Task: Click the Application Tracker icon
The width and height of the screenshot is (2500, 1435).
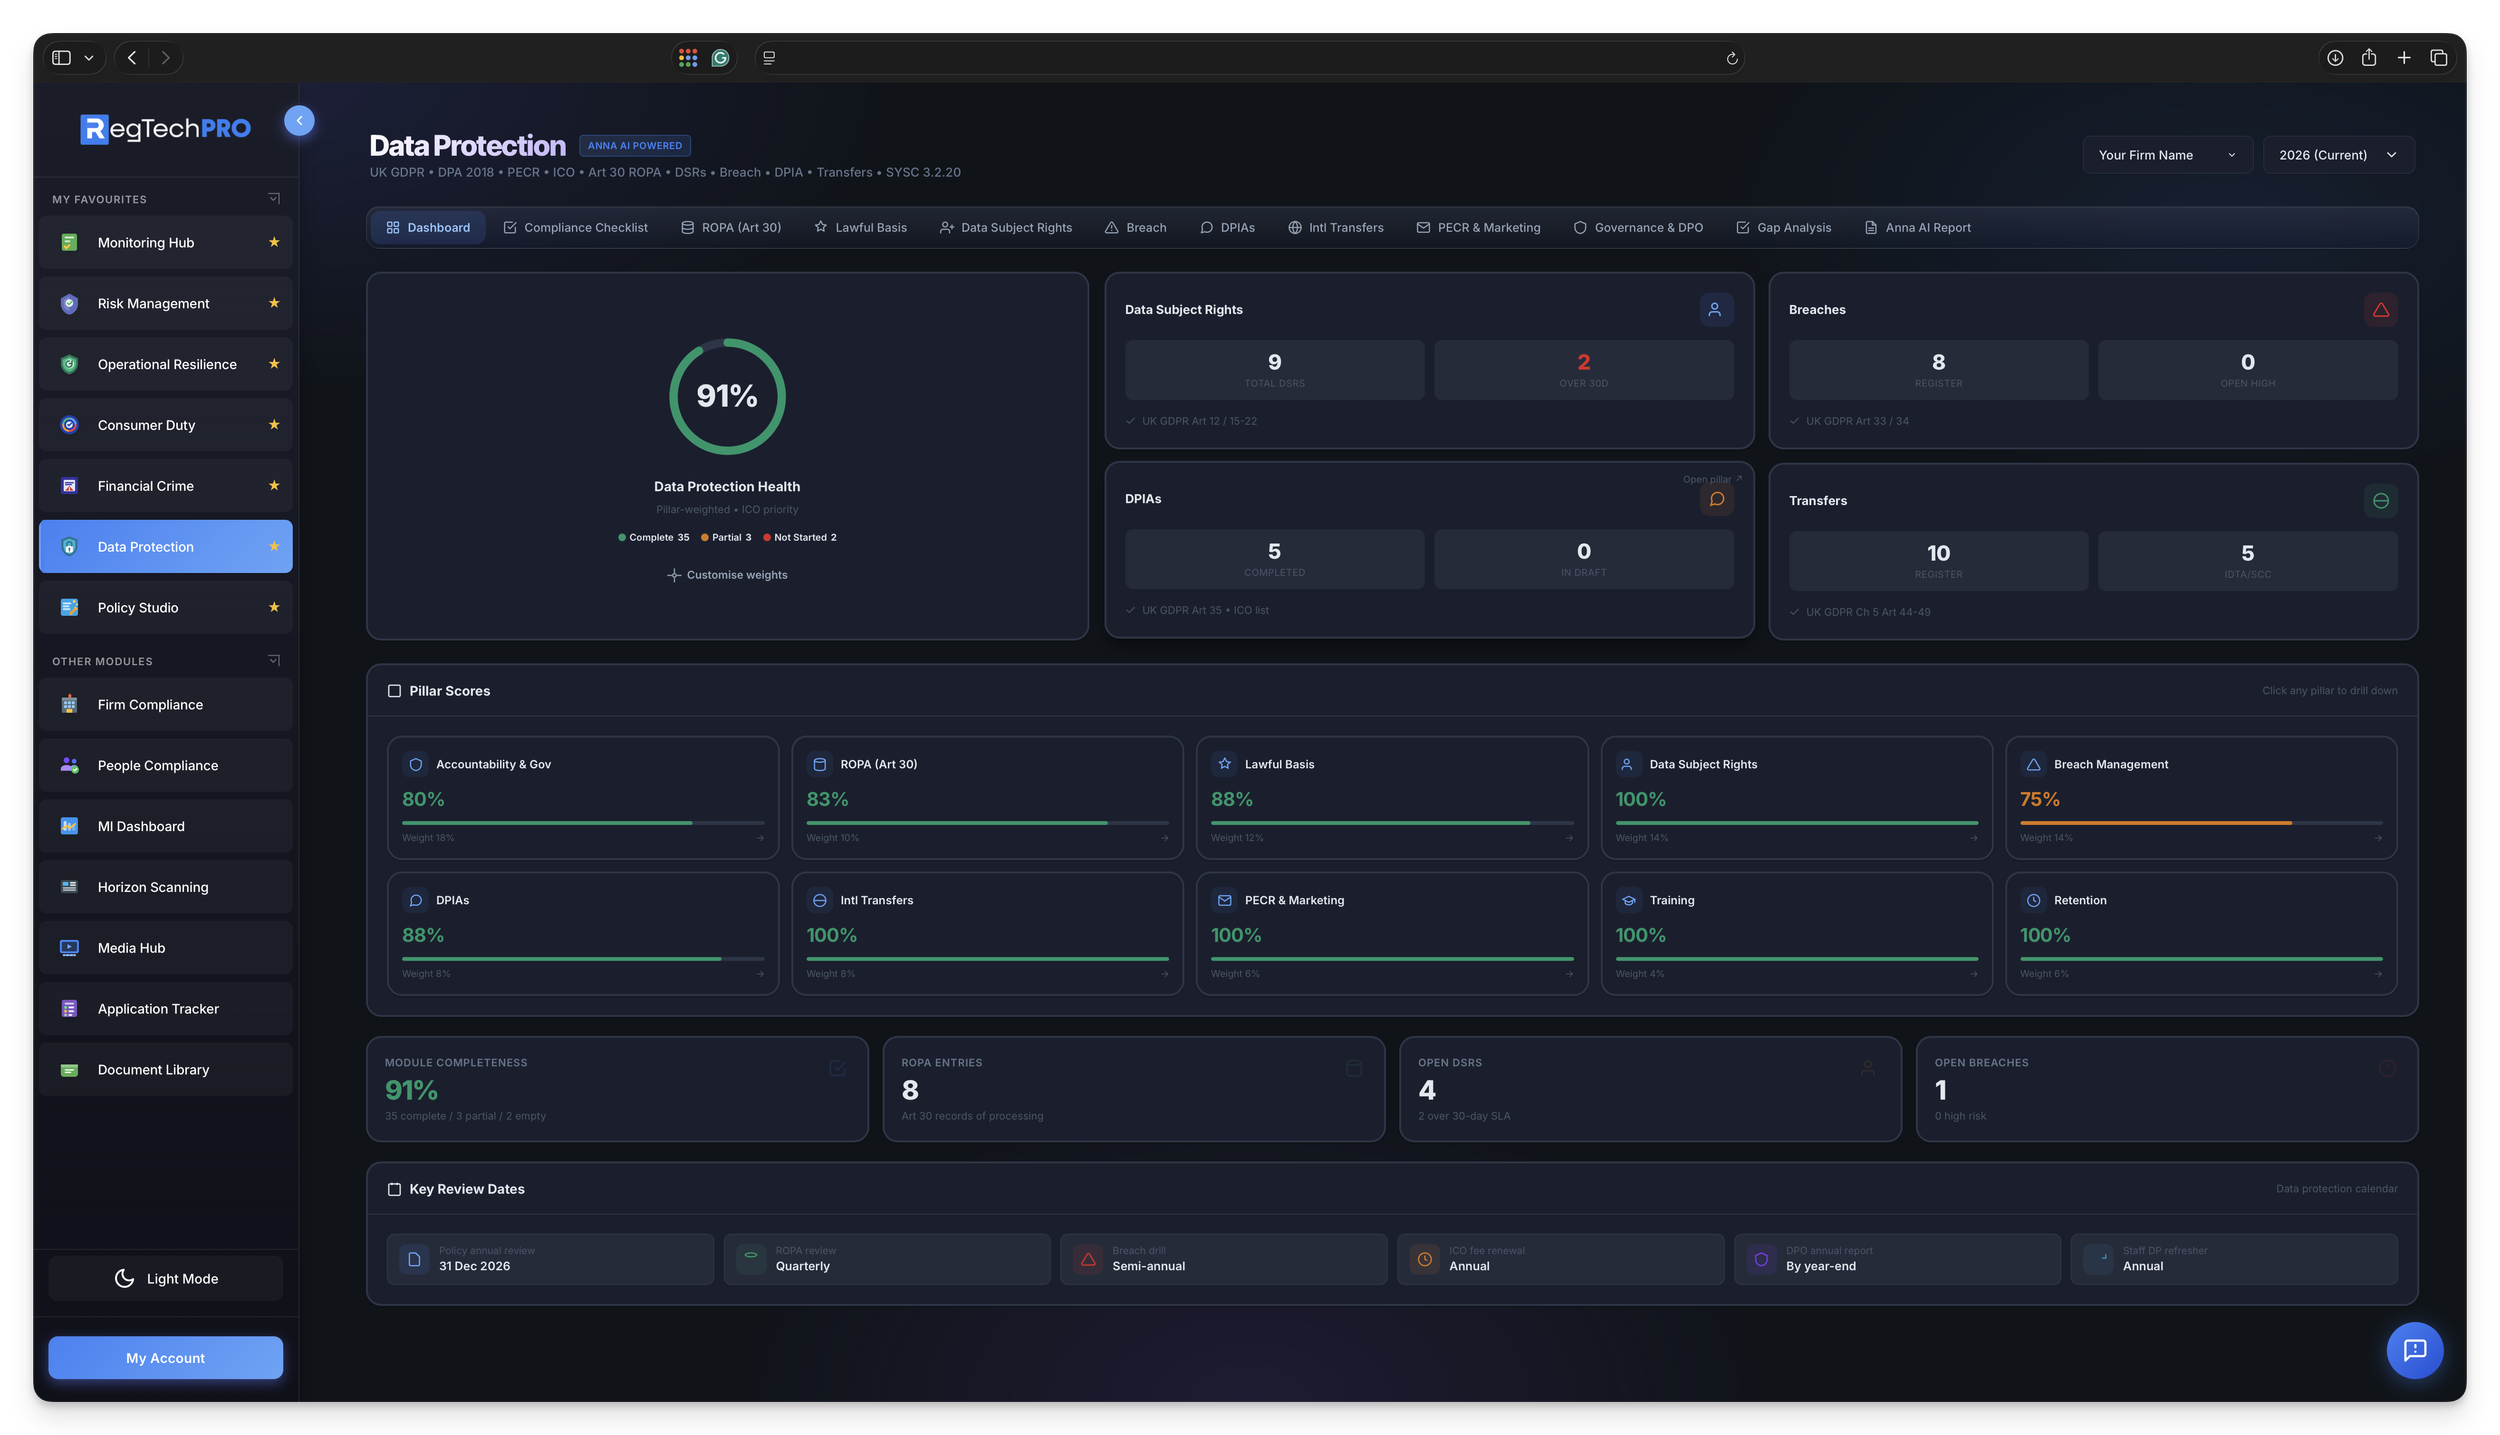Action: point(69,1009)
